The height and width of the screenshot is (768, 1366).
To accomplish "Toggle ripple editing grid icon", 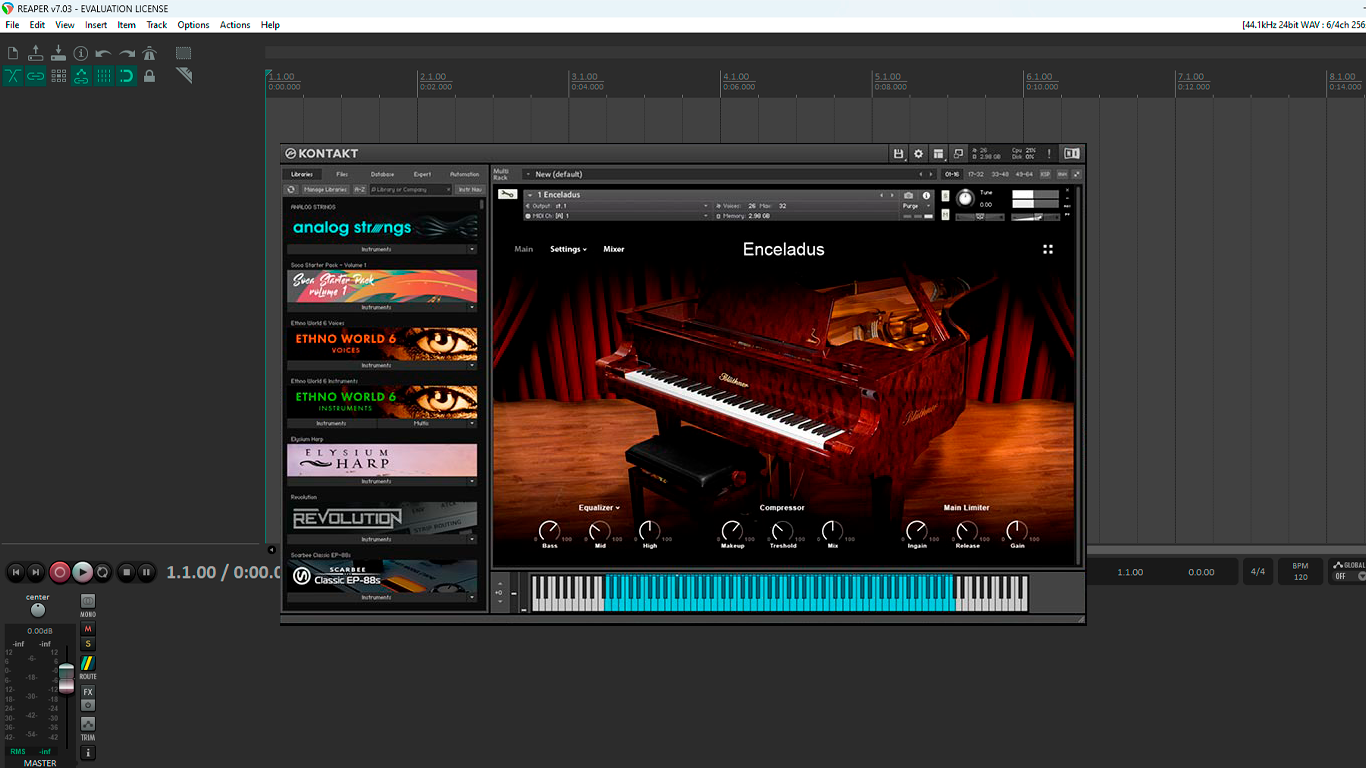I will coord(58,76).
